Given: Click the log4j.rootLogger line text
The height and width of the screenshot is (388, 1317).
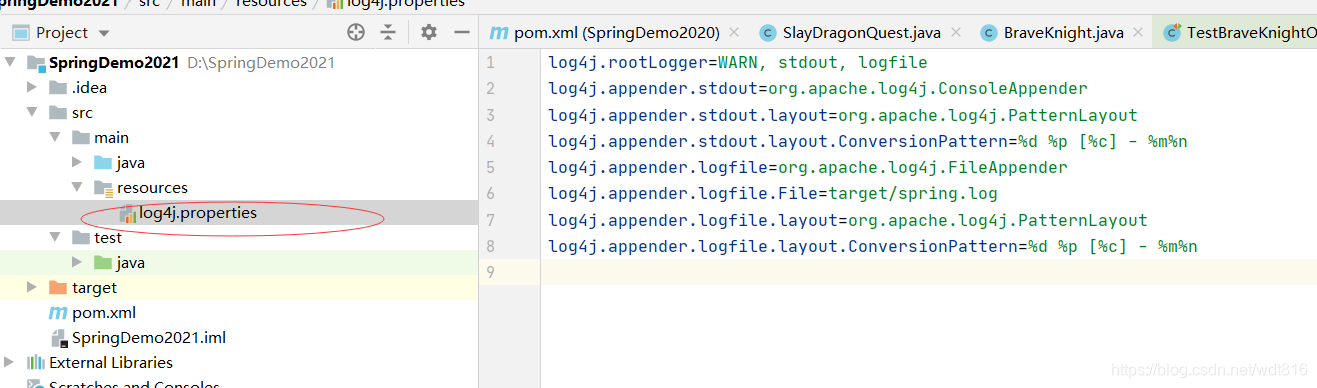Looking at the screenshot, I should coord(737,62).
